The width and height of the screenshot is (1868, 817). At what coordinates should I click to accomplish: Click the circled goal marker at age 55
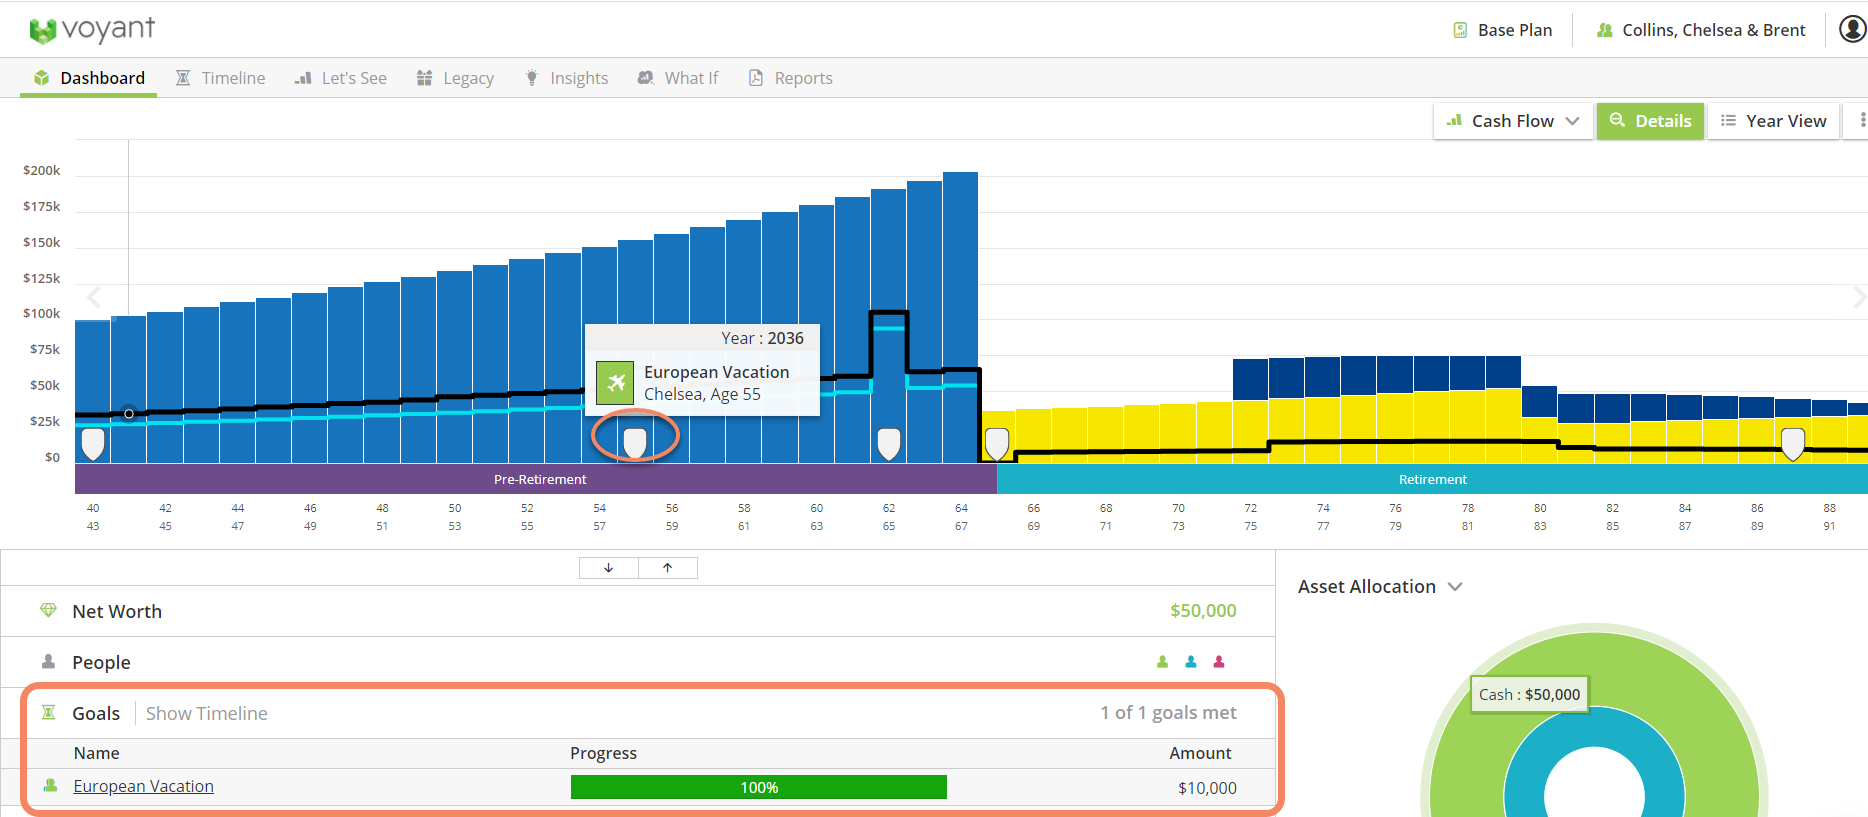click(635, 441)
